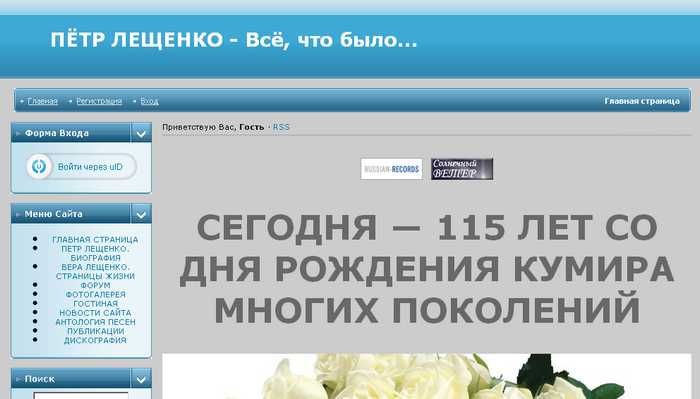
Task: Go to ГЛАВНАЯ СТРАНИЦА in site menu
Action: [95, 240]
